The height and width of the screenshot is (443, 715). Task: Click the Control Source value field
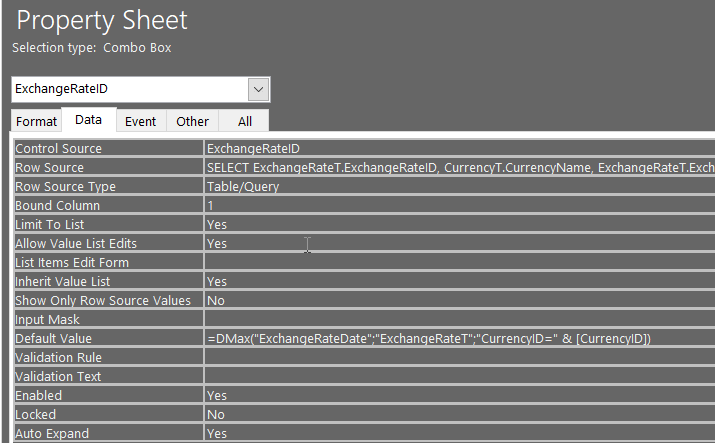tap(459, 148)
